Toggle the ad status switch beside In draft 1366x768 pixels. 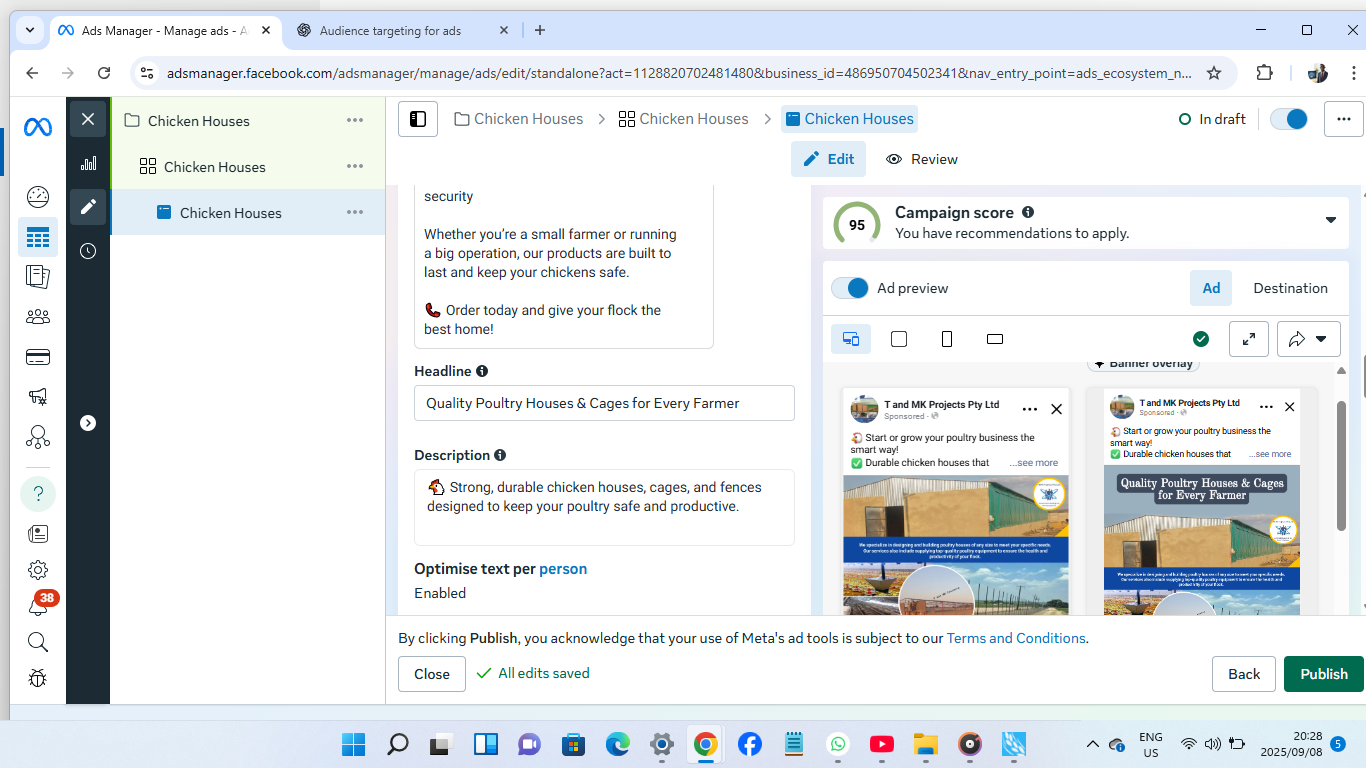pos(1289,119)
